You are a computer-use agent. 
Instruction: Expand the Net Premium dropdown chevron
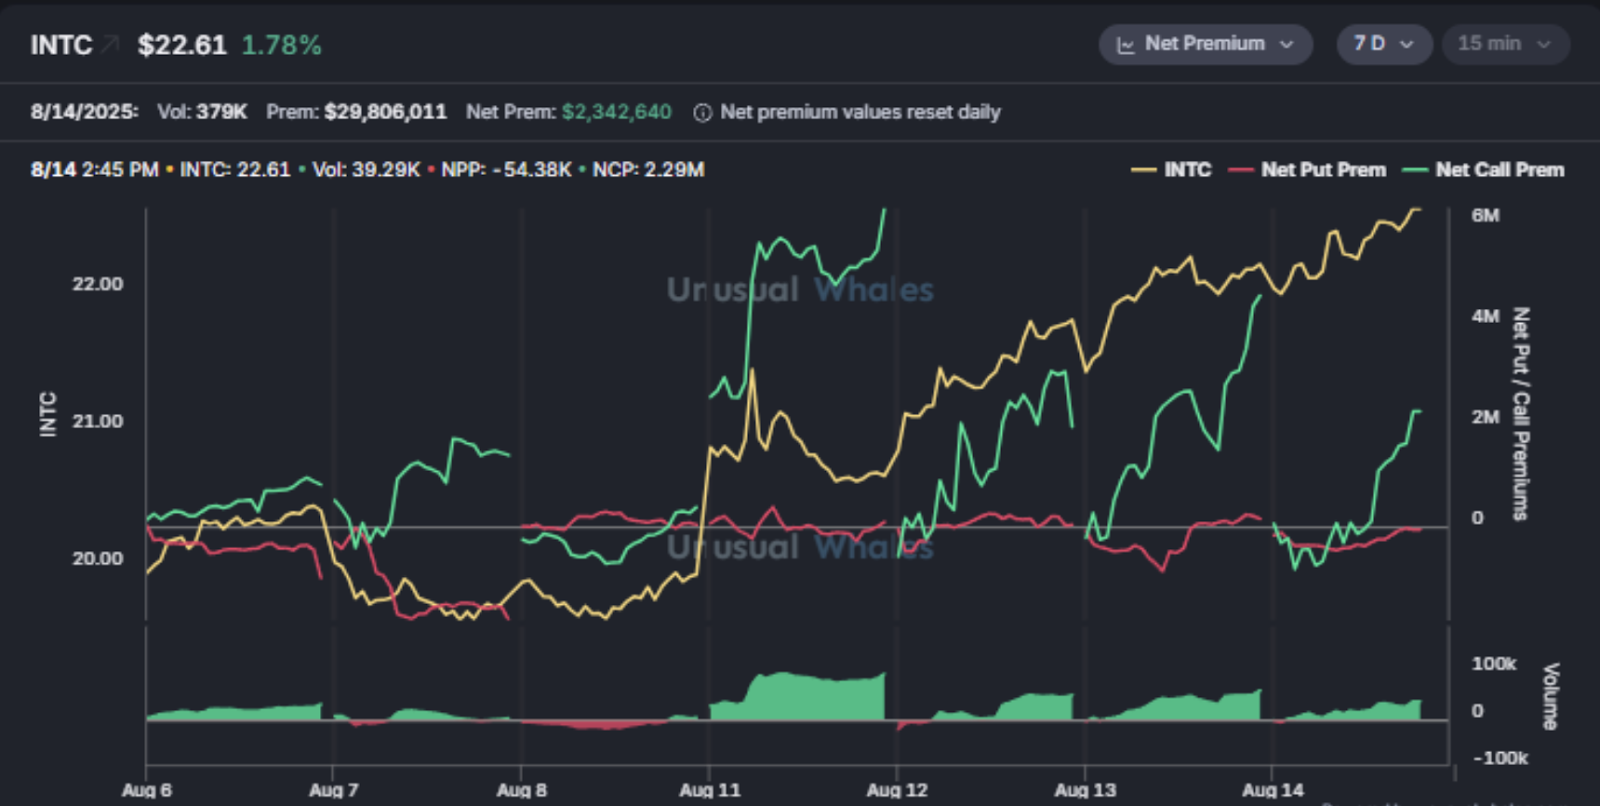1287,45
